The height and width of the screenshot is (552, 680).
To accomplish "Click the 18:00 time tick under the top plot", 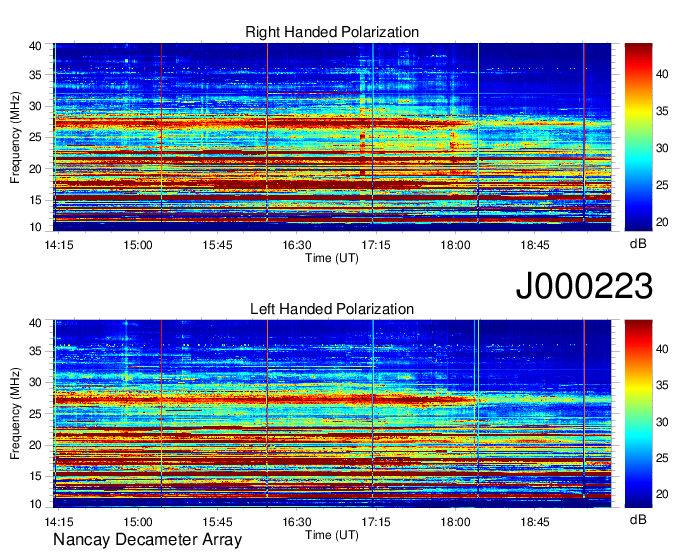I will [x=455, y=245].
